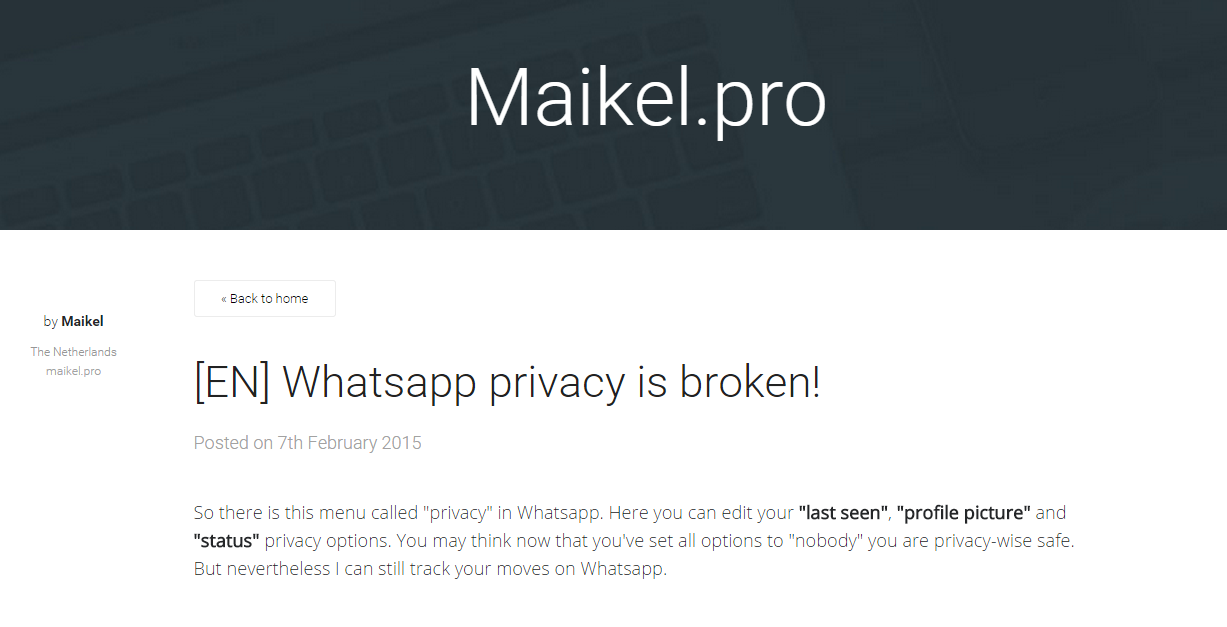Click the left arrow symbol in Back to home
The height and width of the screenshot is (627, 1227).
tap(224, 299)
